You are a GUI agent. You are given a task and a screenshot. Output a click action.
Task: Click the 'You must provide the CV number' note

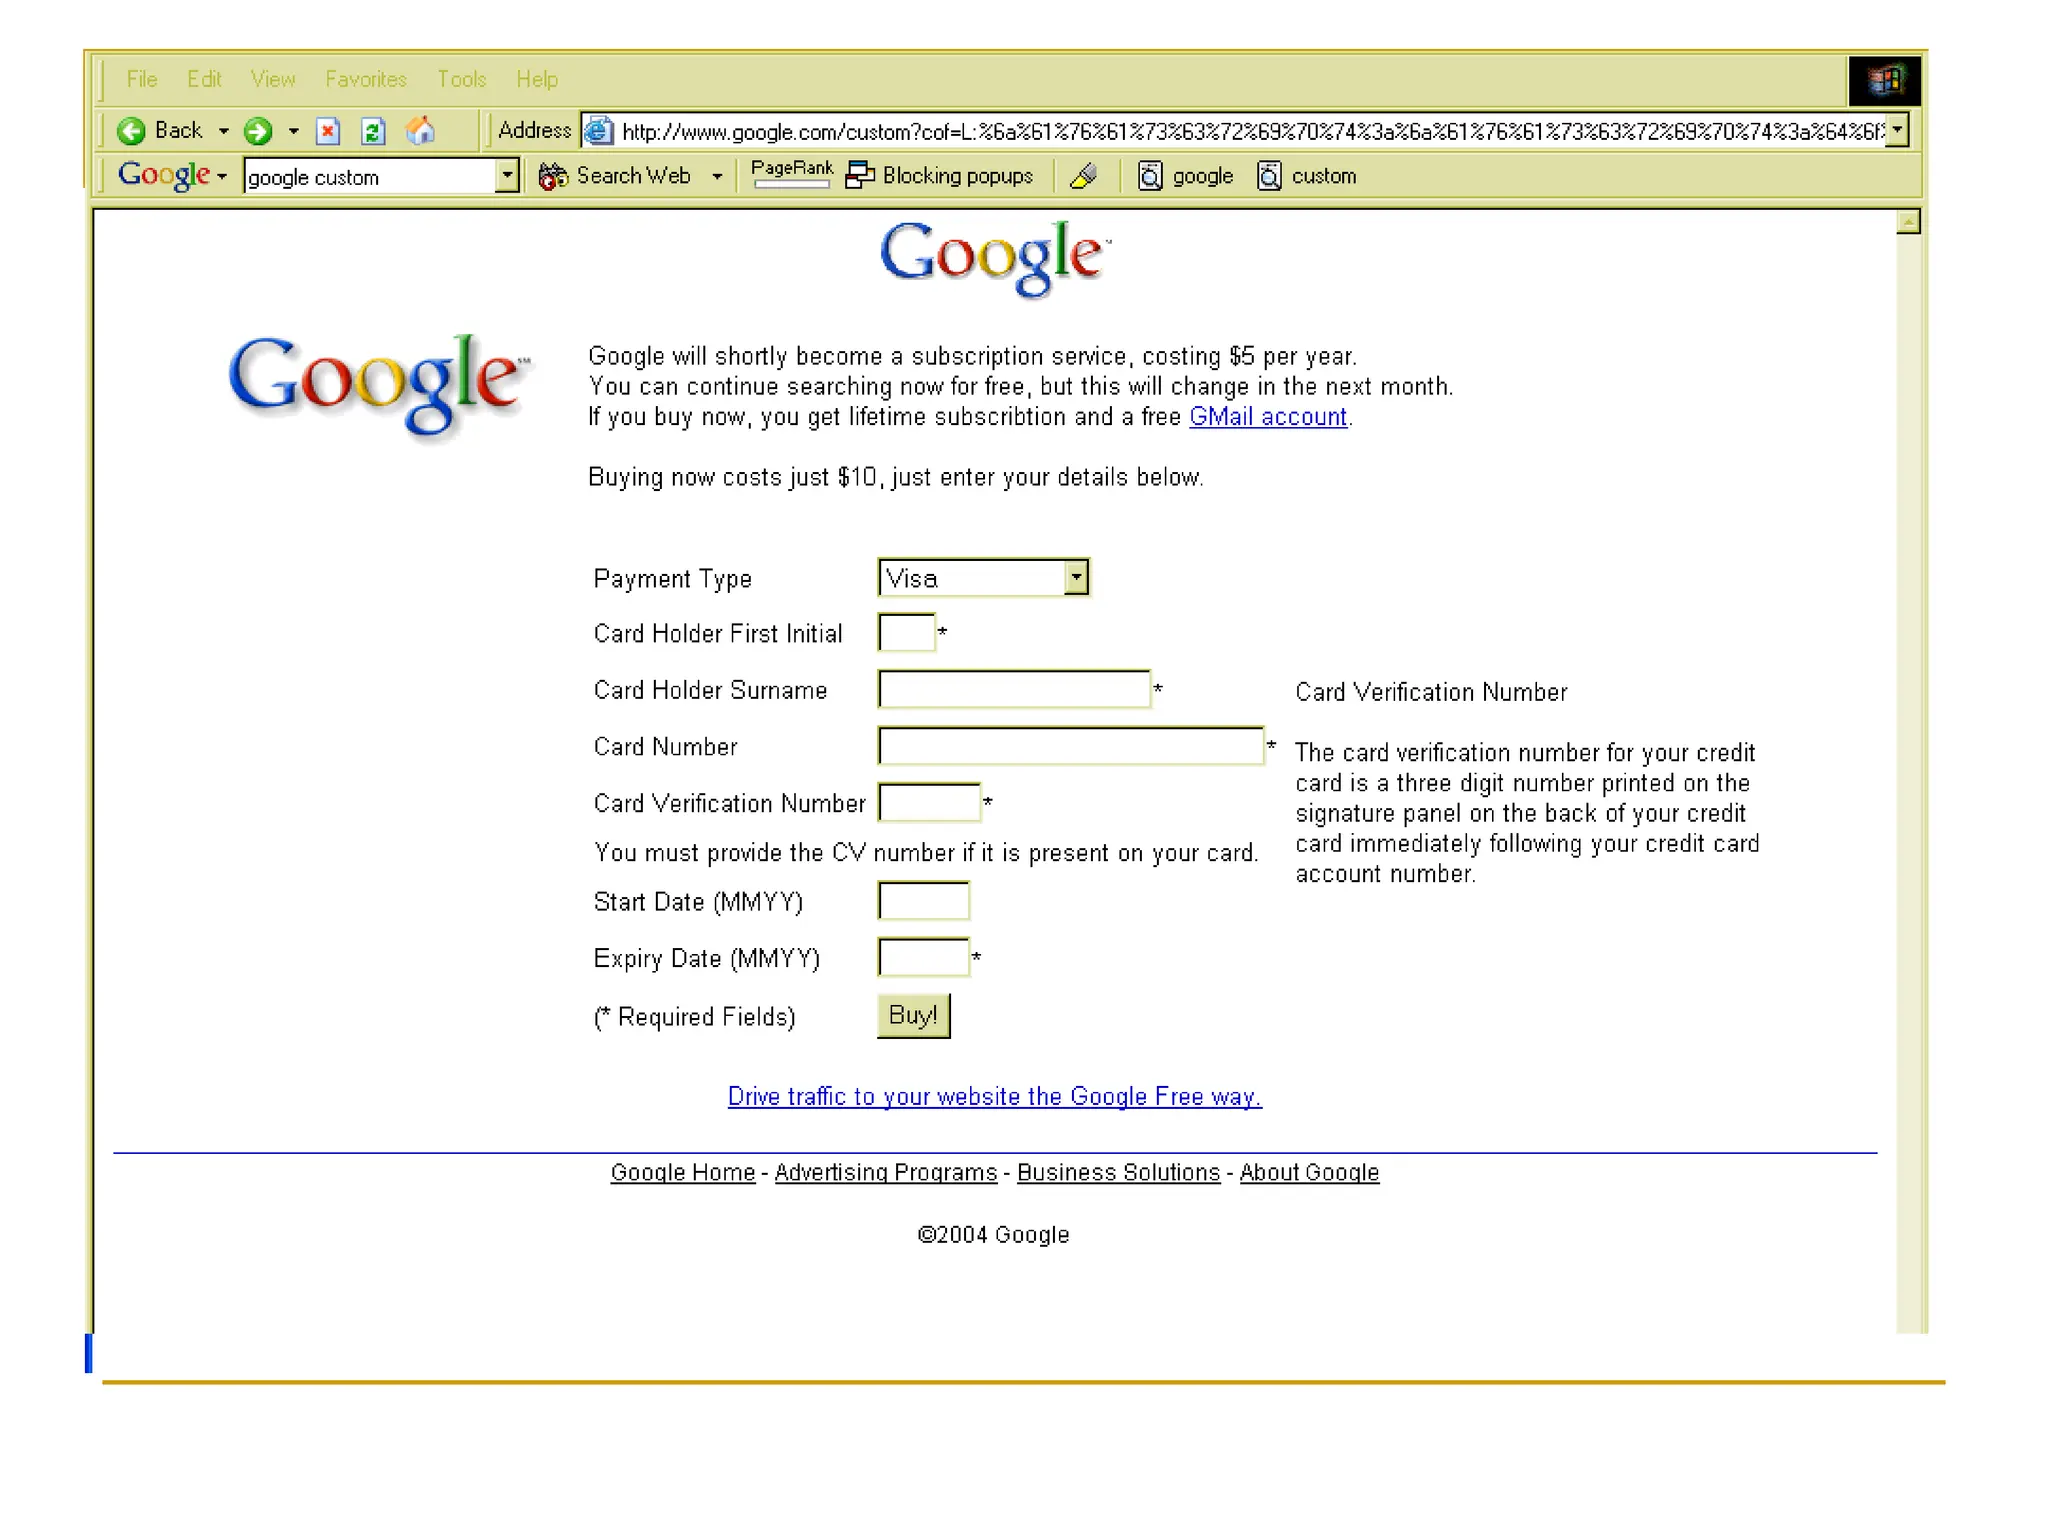[x=925, y=853]
